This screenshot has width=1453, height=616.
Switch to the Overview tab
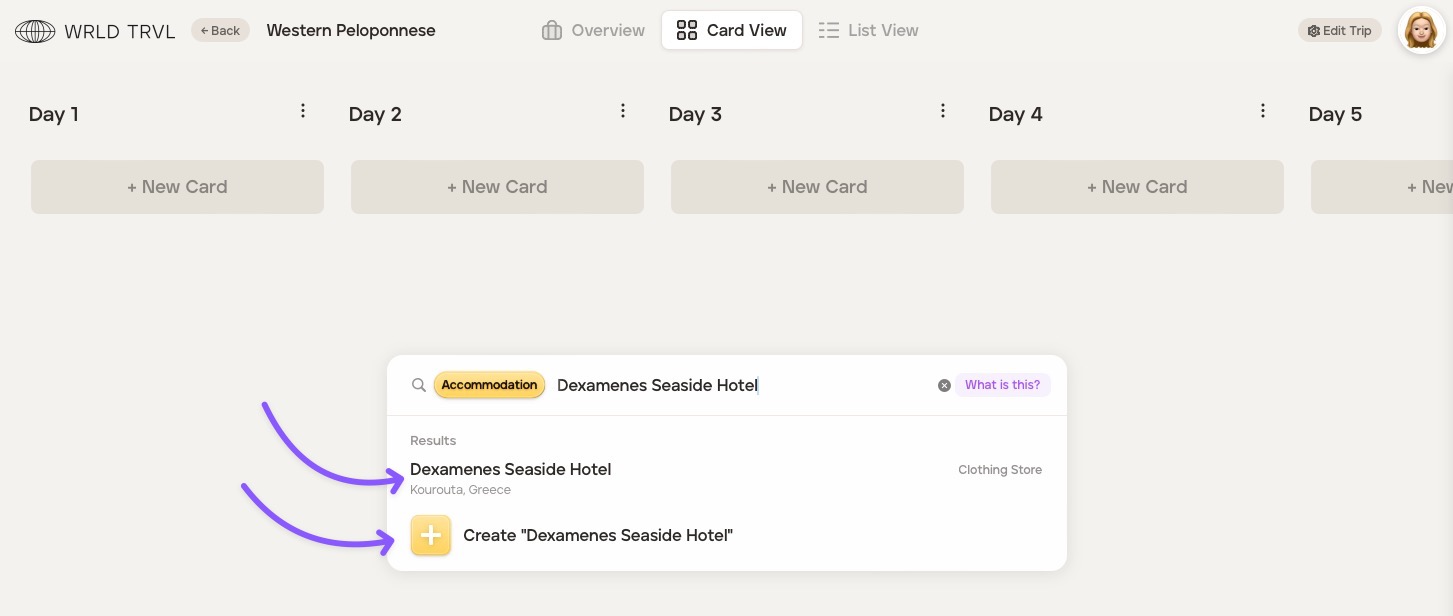coord(593,31)
